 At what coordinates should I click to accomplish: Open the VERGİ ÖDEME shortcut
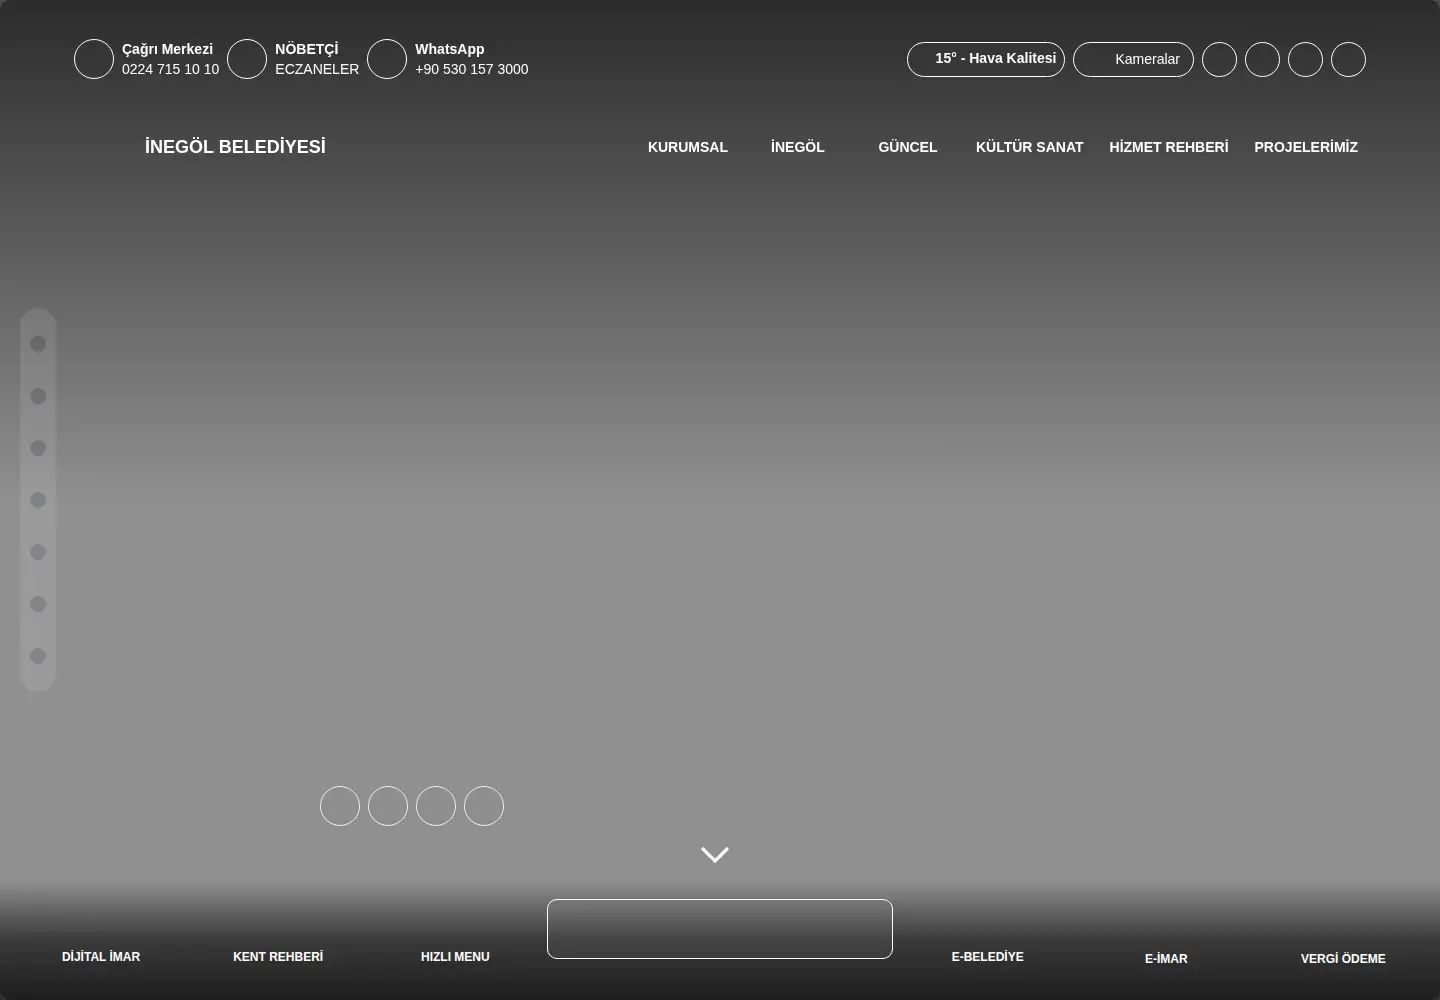tap(1343, 959)
